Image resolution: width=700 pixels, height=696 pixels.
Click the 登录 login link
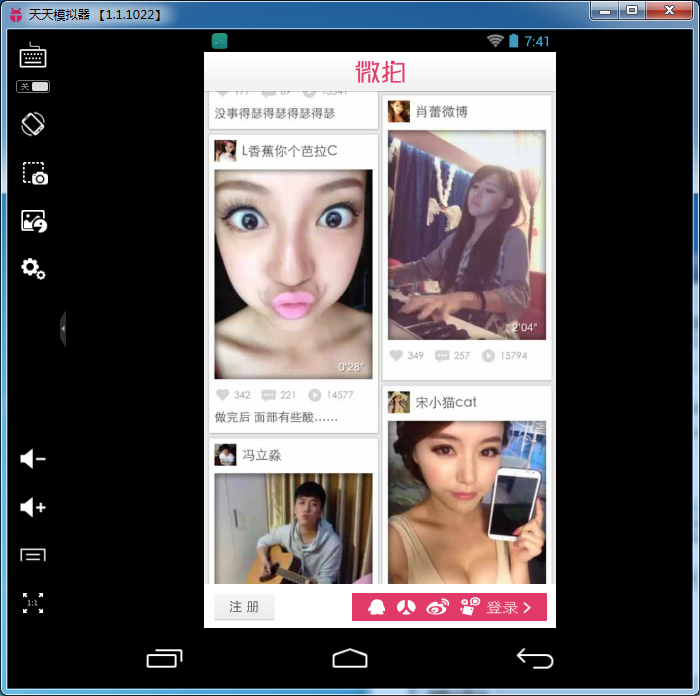pos(508,608)
